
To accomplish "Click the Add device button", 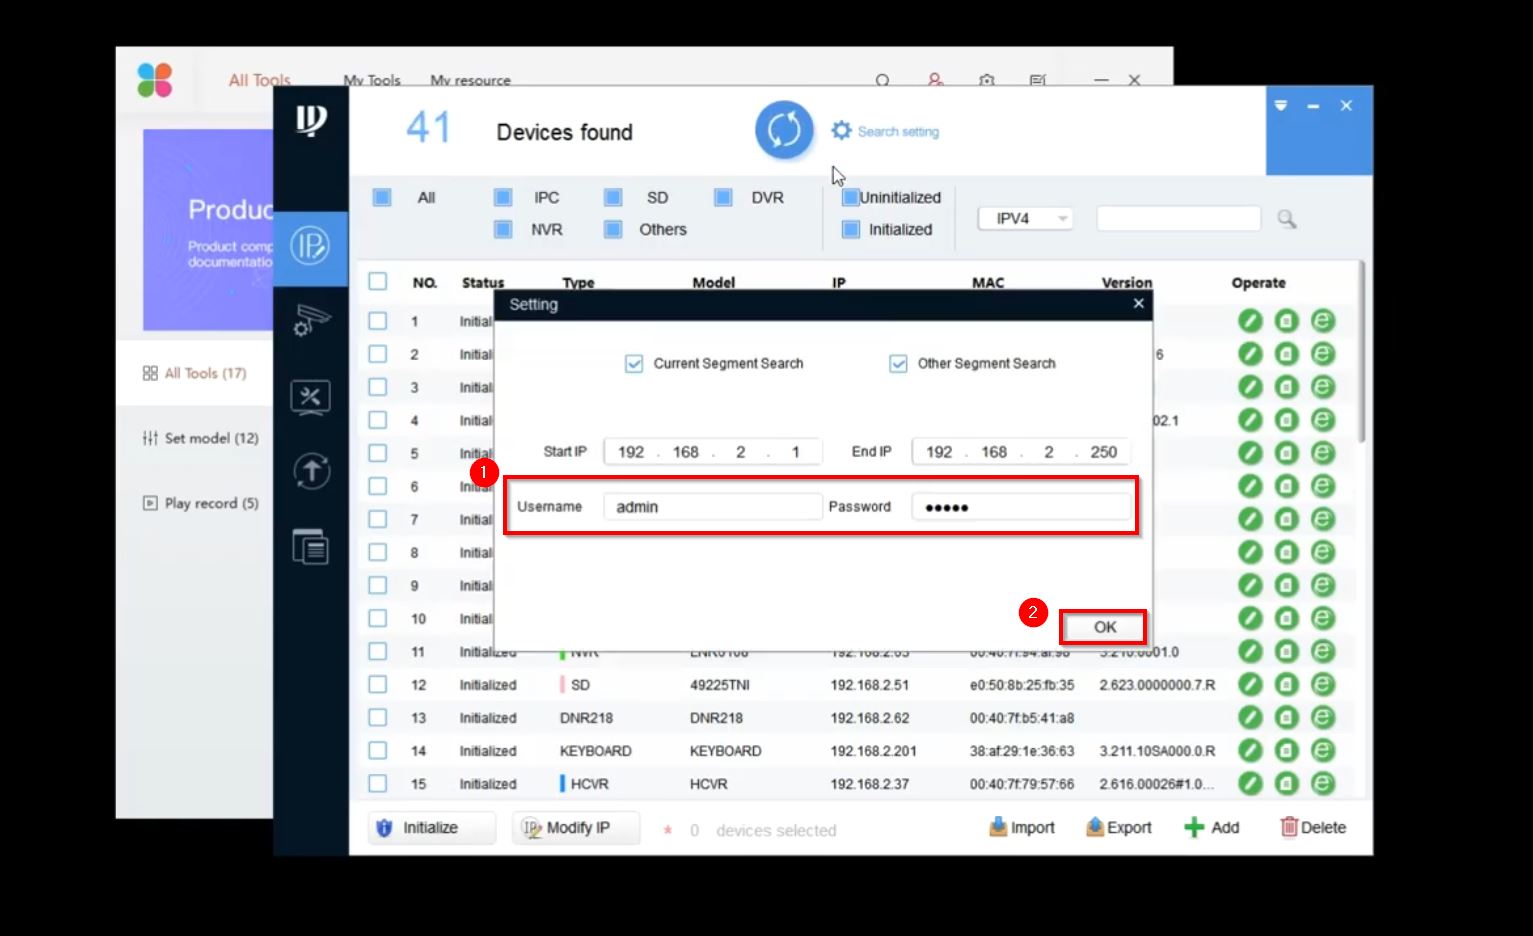I will 1211,828.
